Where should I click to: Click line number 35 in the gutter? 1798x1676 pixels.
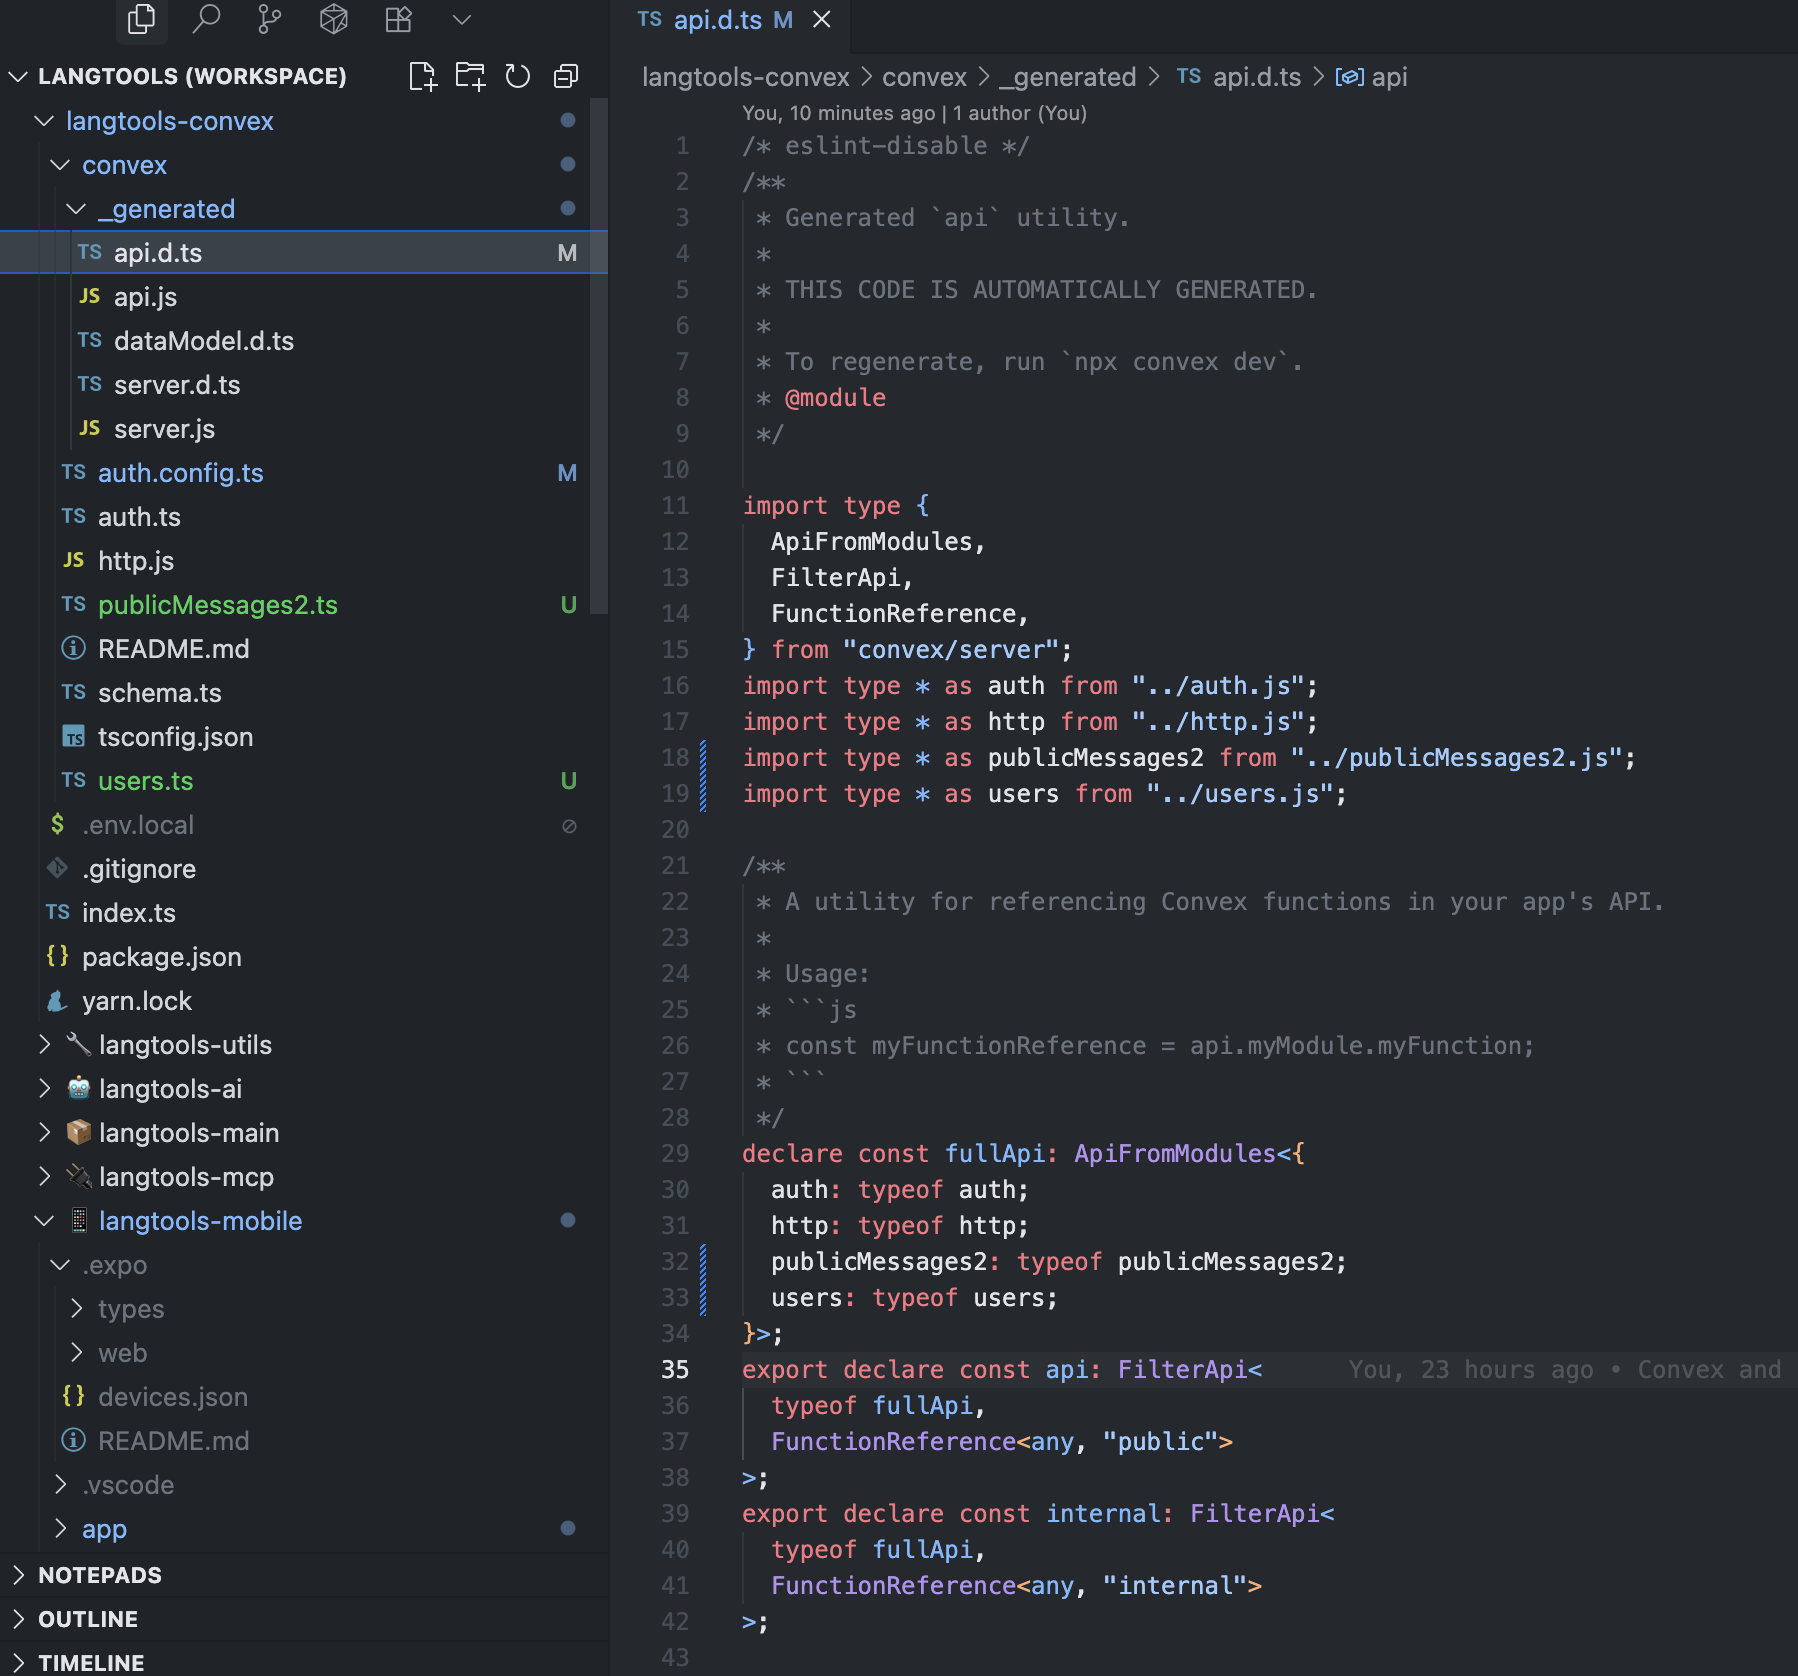tap(675, 1370)
